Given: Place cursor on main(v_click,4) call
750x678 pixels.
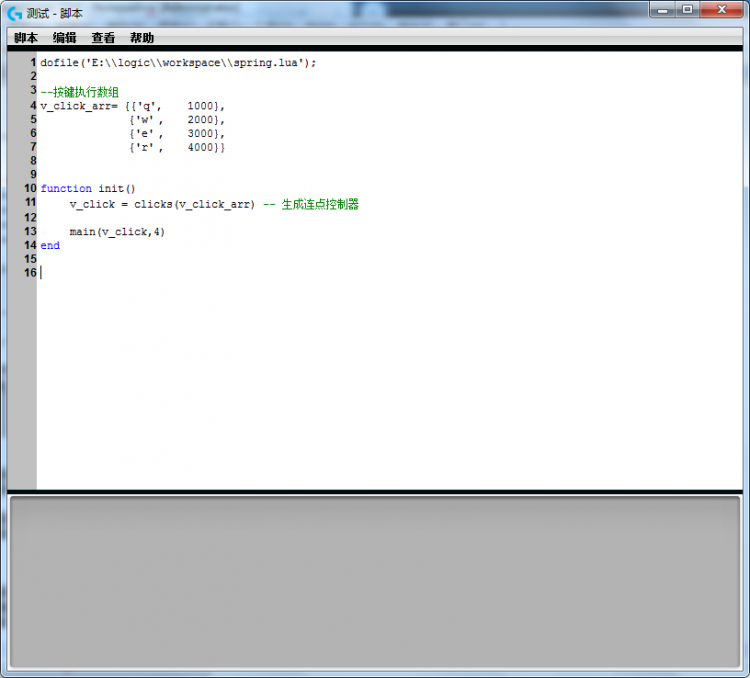Looking at the screenshot, I should pos(117,232).
